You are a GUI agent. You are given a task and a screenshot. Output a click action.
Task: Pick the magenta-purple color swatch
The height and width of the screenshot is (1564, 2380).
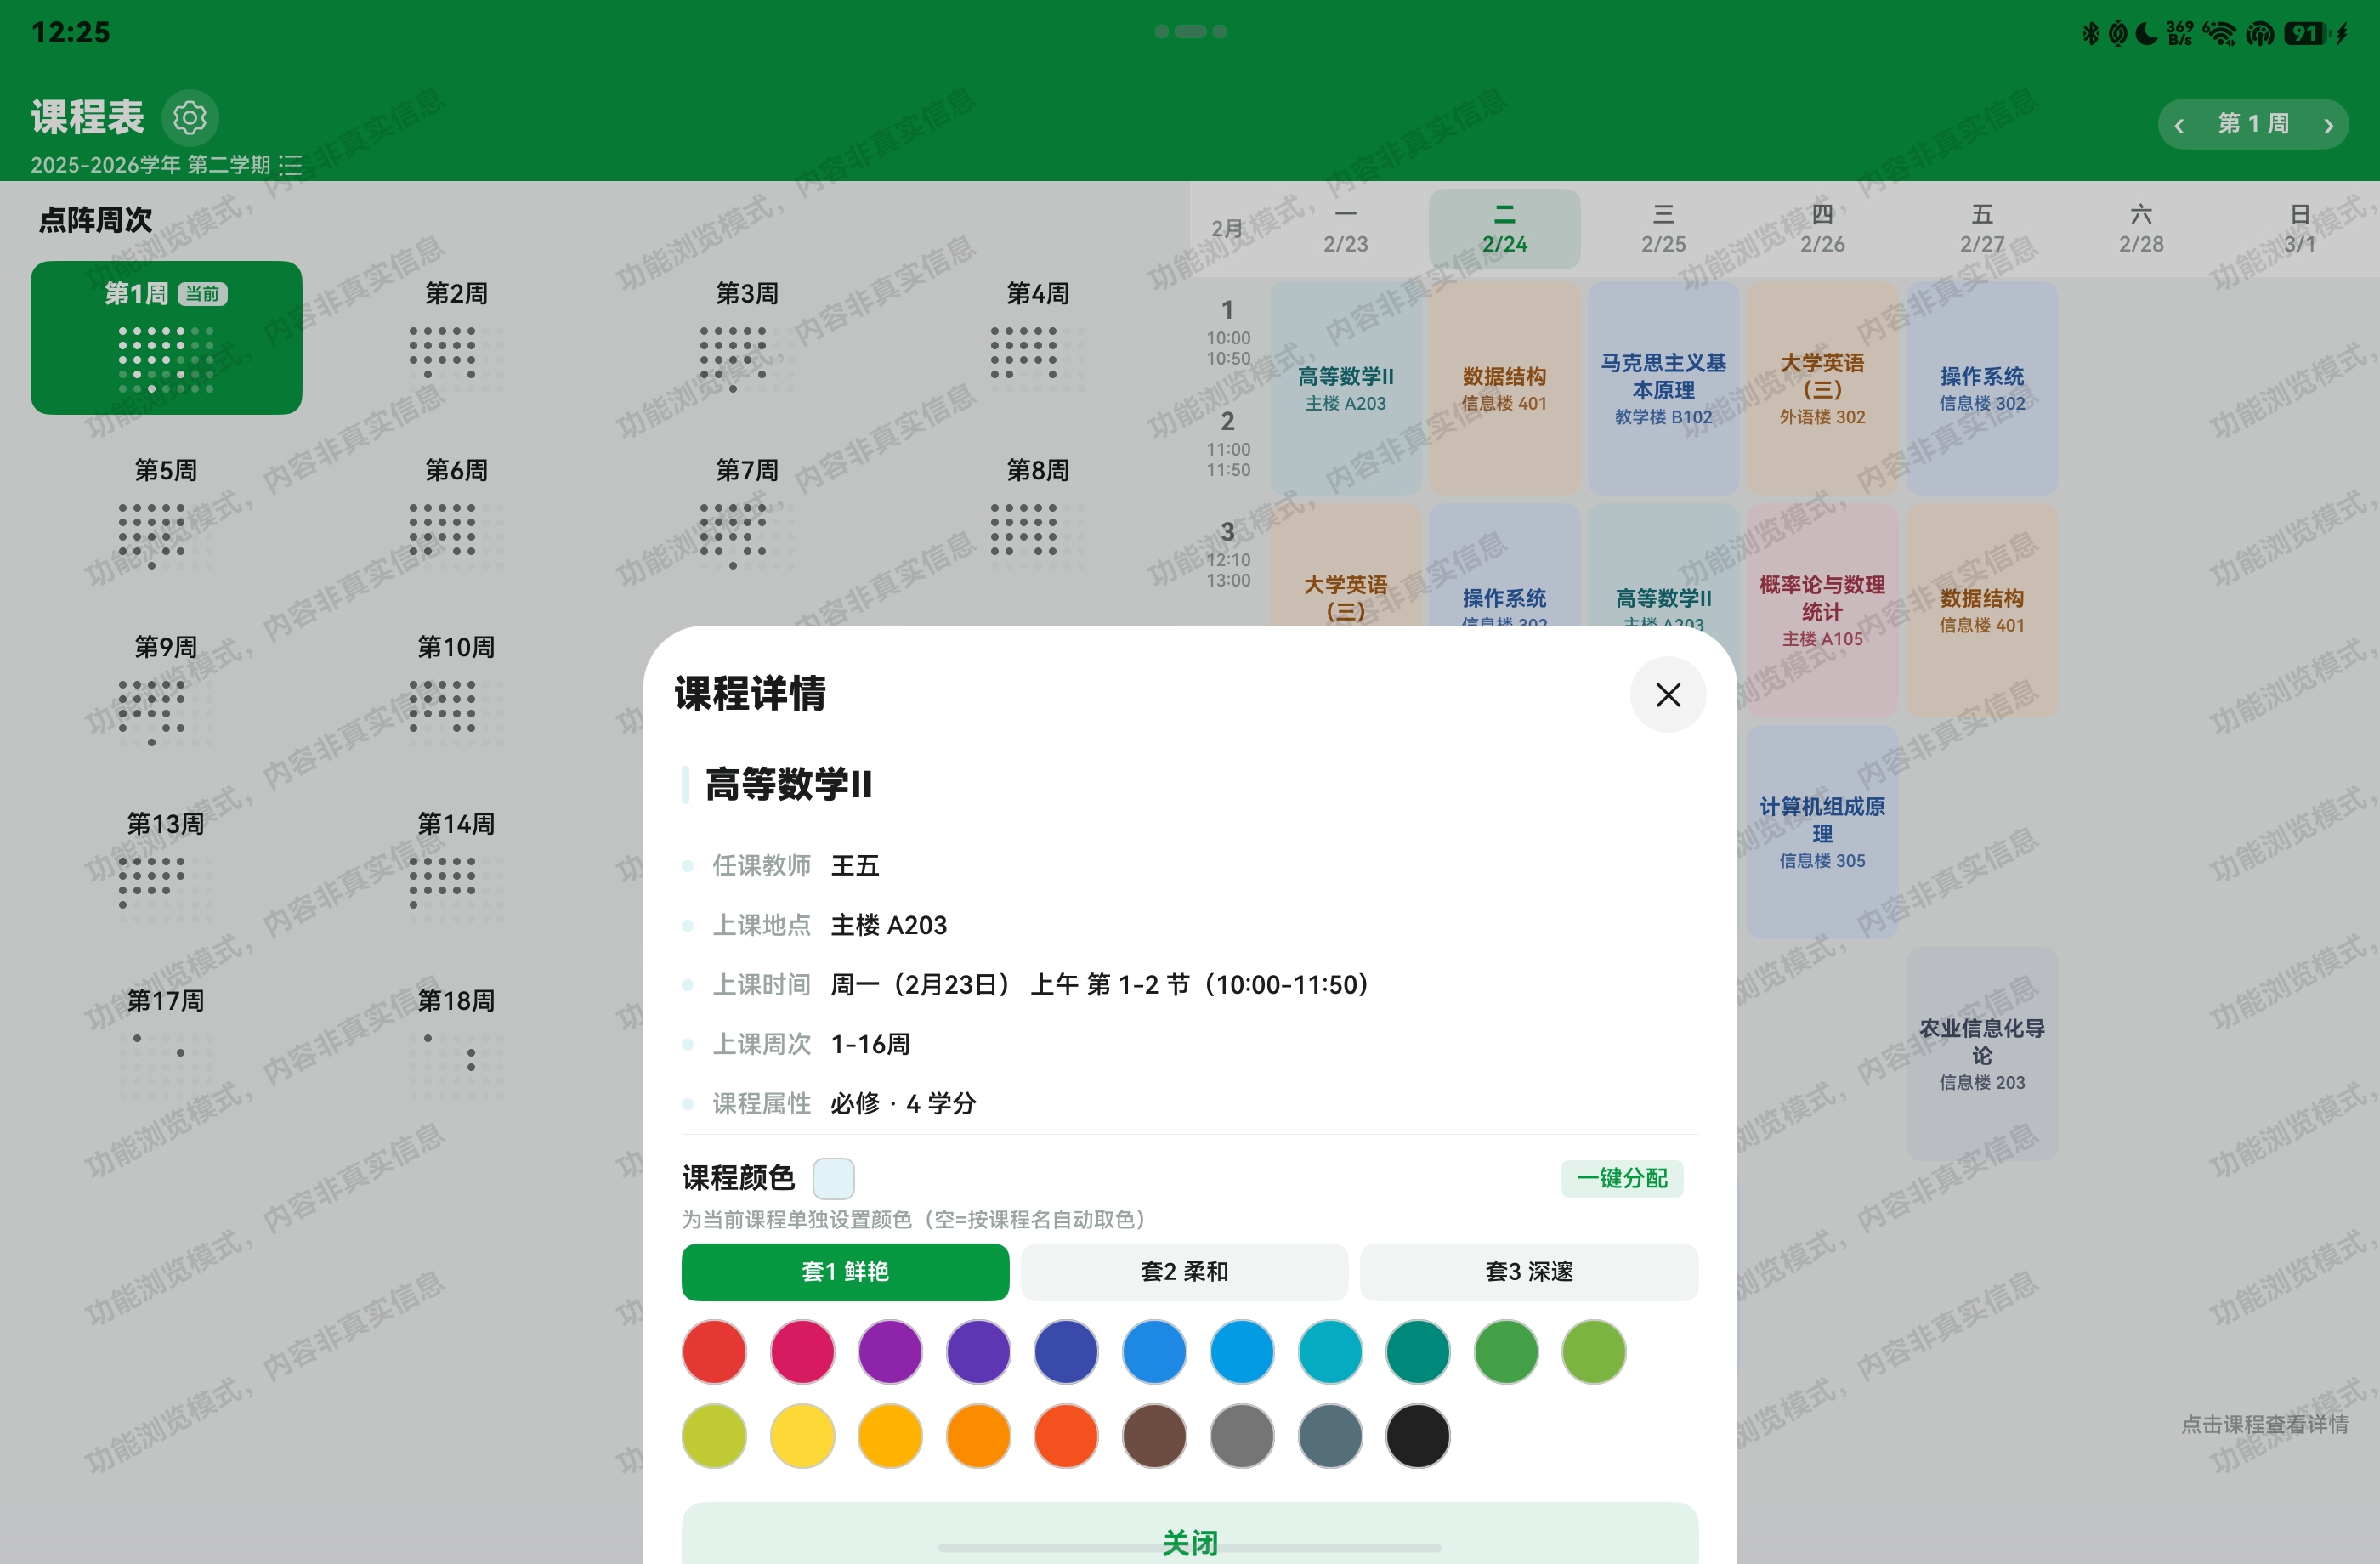(890, 1352)
